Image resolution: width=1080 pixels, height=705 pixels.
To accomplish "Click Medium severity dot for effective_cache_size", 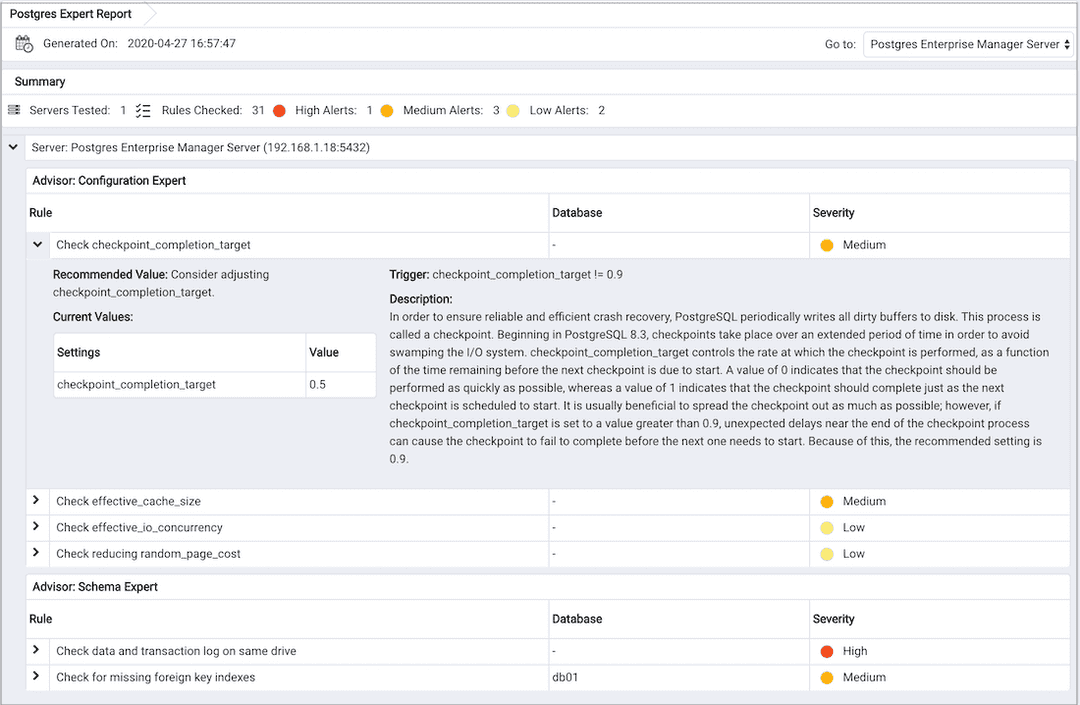I will point(826,501).
